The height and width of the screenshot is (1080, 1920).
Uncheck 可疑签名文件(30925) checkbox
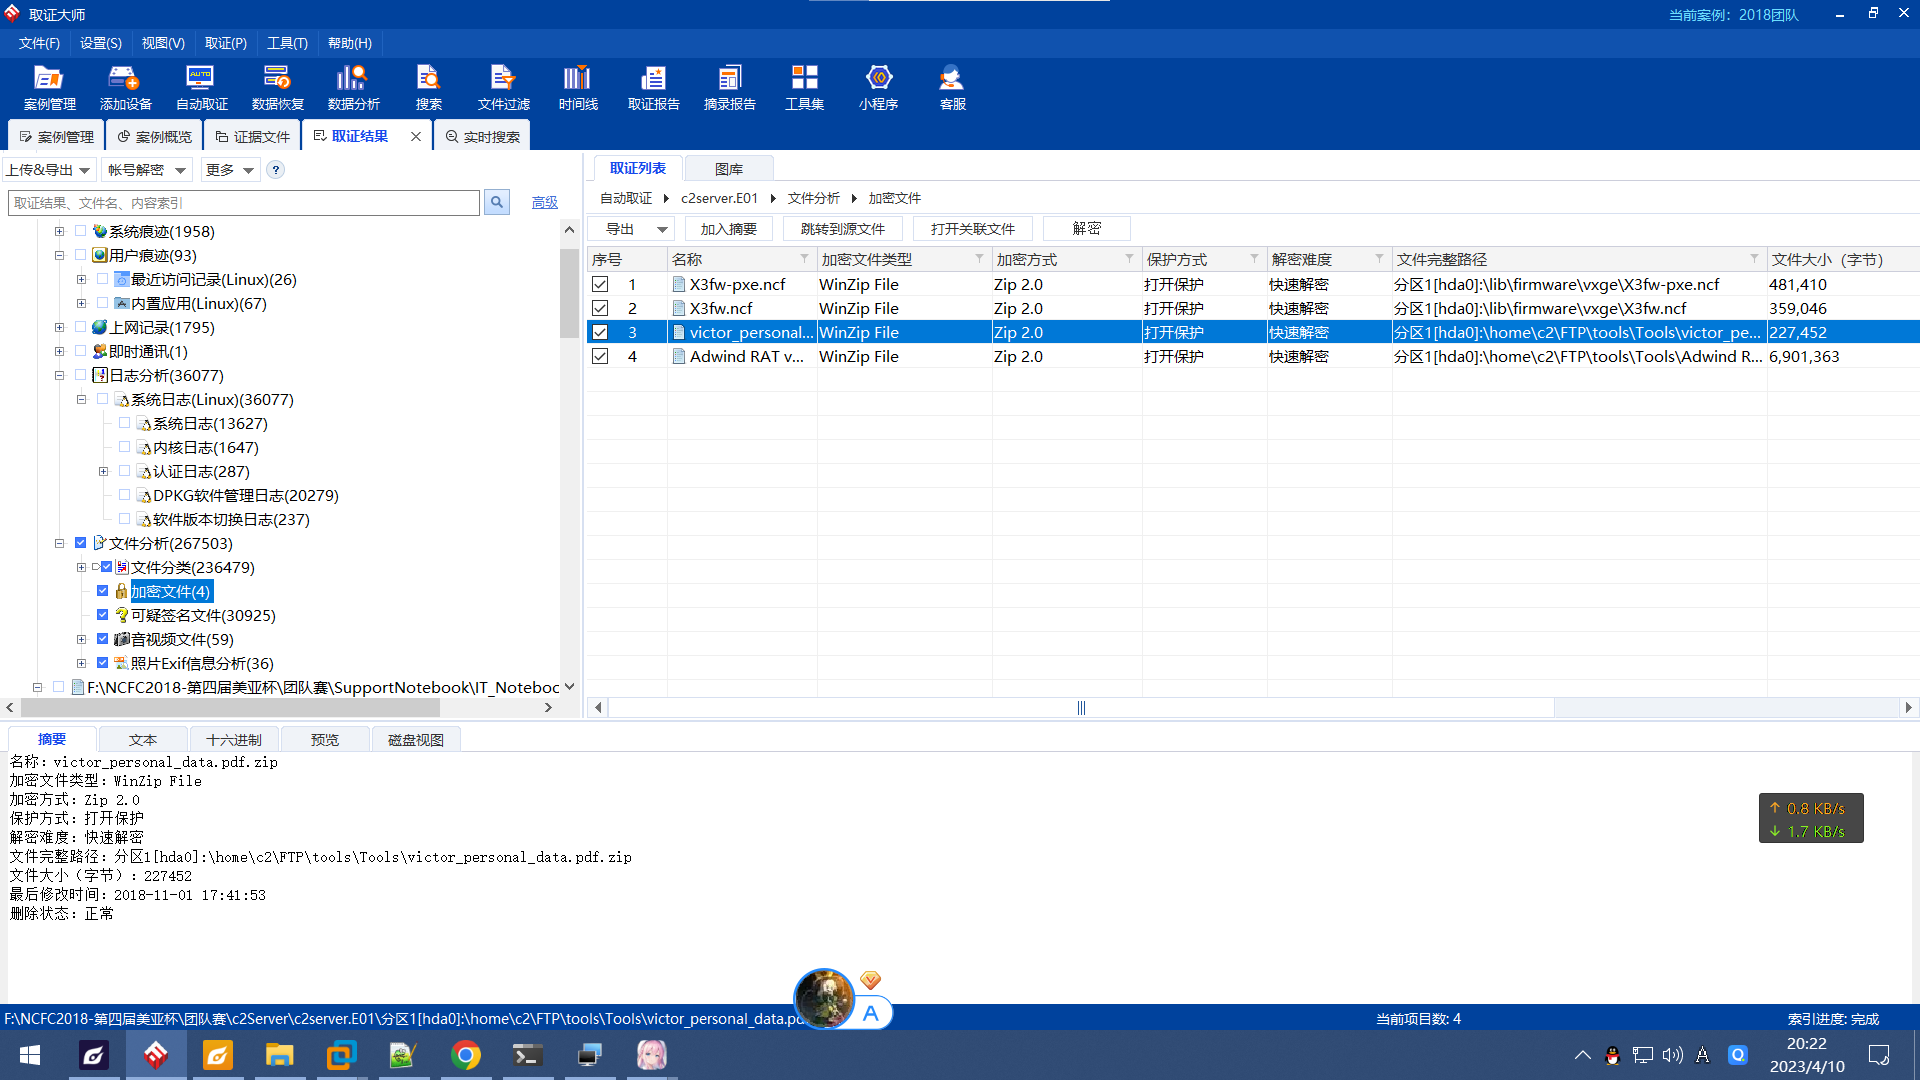(103, 615)
